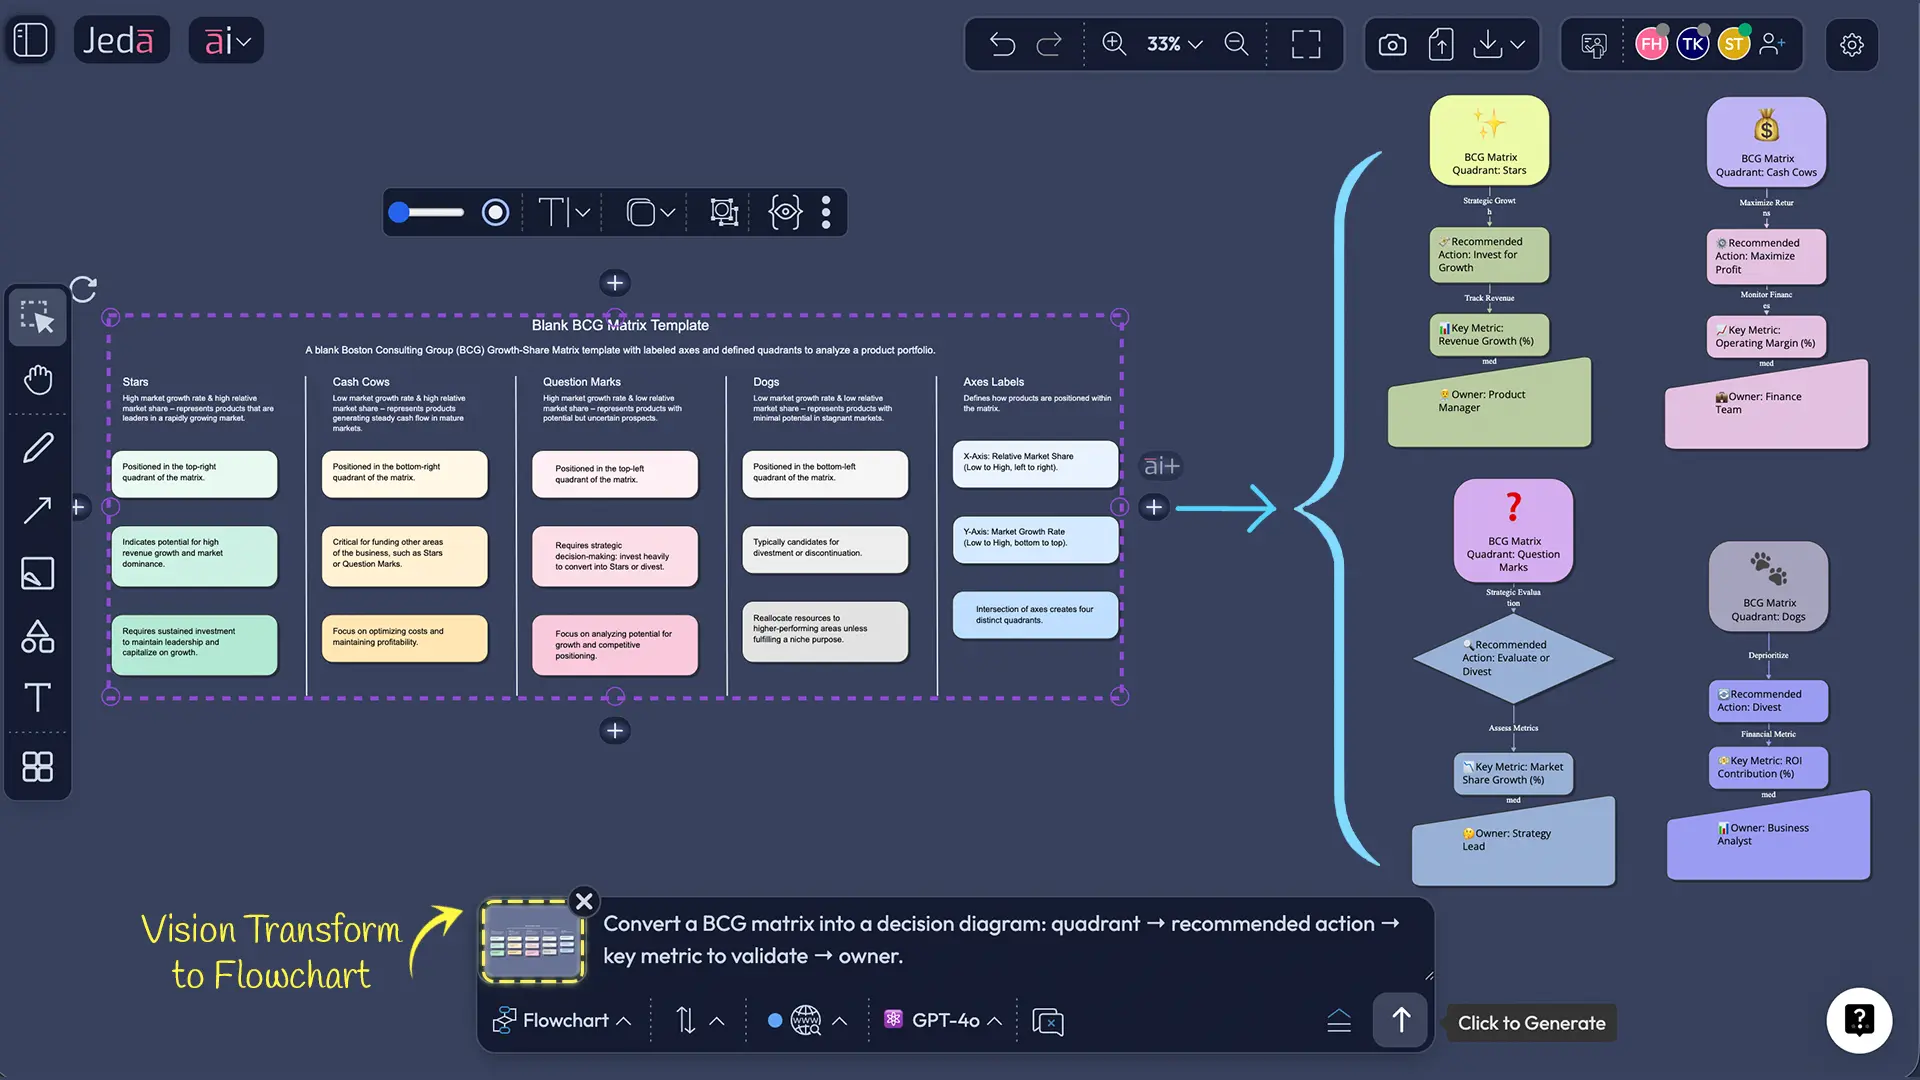
Task: Select the pen drawing tool
Action: tap(38, 447)
